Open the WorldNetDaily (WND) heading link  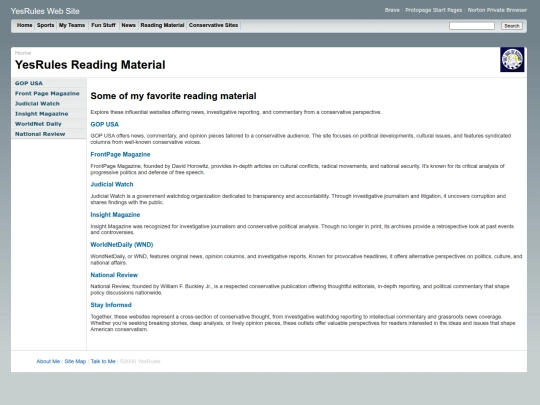tap(122, 245)
